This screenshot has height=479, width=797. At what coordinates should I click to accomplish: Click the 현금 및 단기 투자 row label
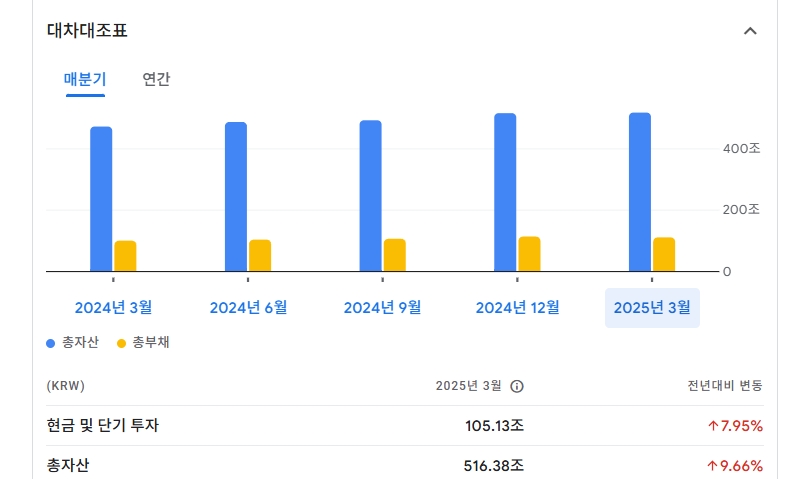[103, 426]
